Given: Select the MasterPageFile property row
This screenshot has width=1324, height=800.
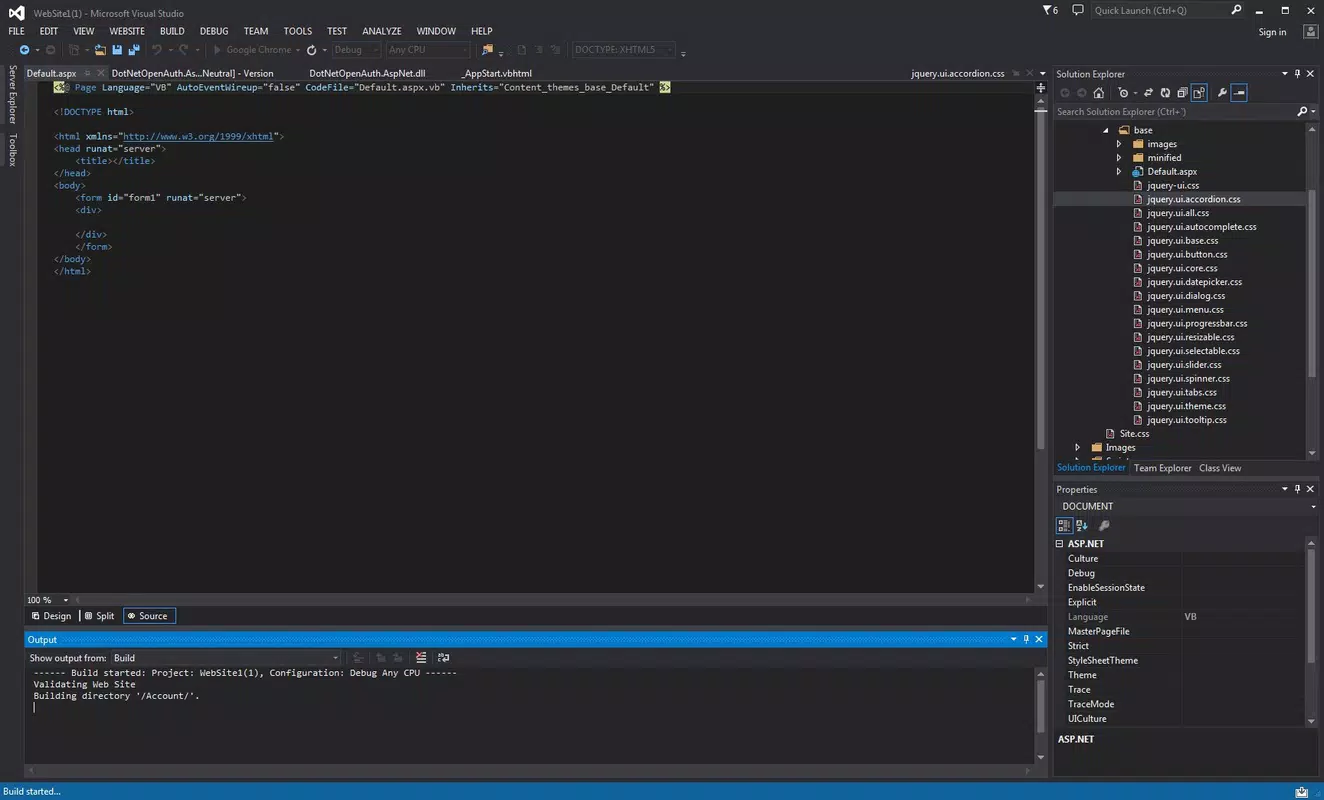Looking at the screenshot, I should 1181,631.
